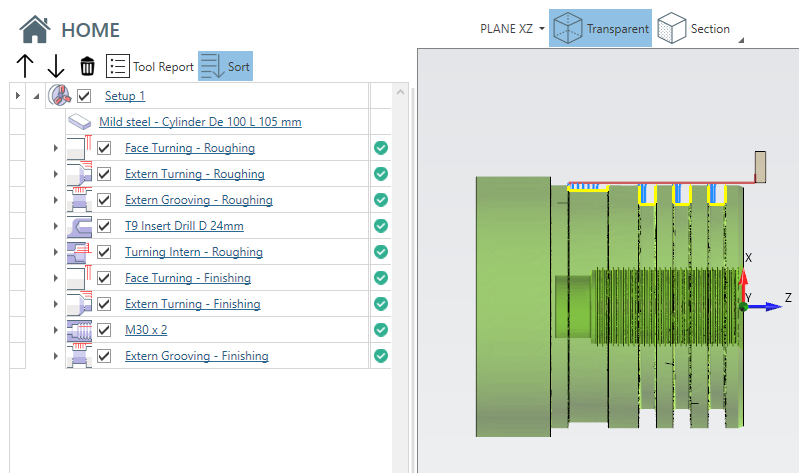The width and height of the screenshot is (799, 473).
Task: Click the Home house icon
Action: (x=36, y=29)
